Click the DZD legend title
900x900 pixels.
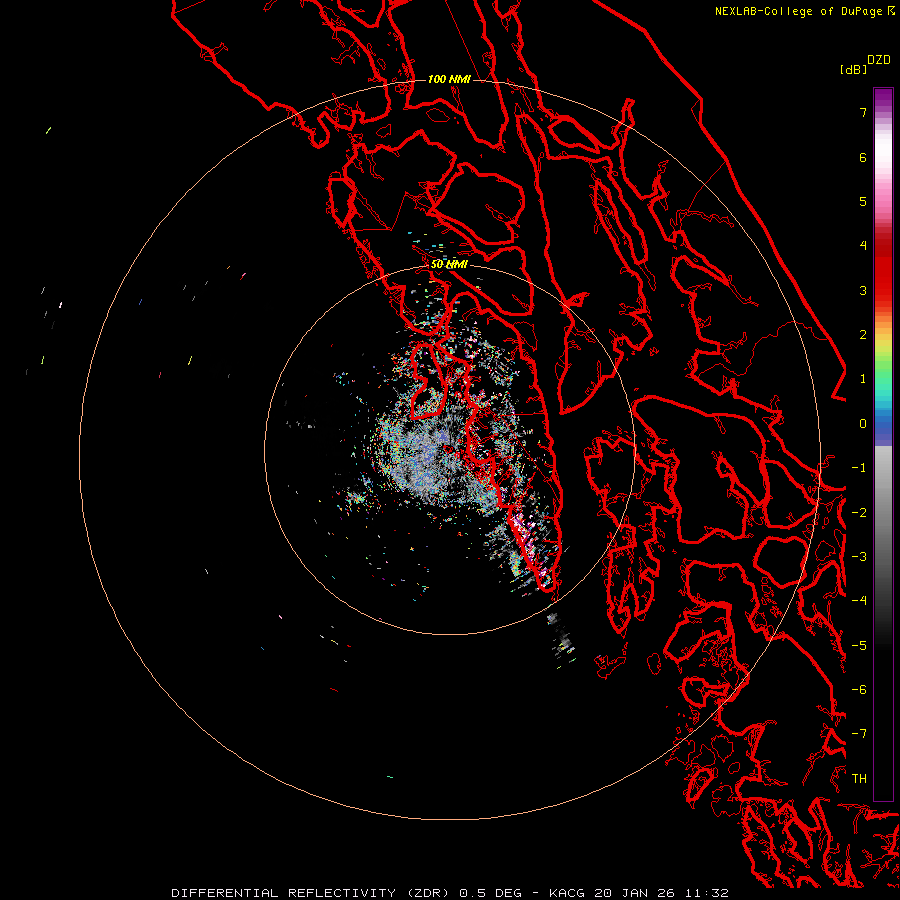879,60
